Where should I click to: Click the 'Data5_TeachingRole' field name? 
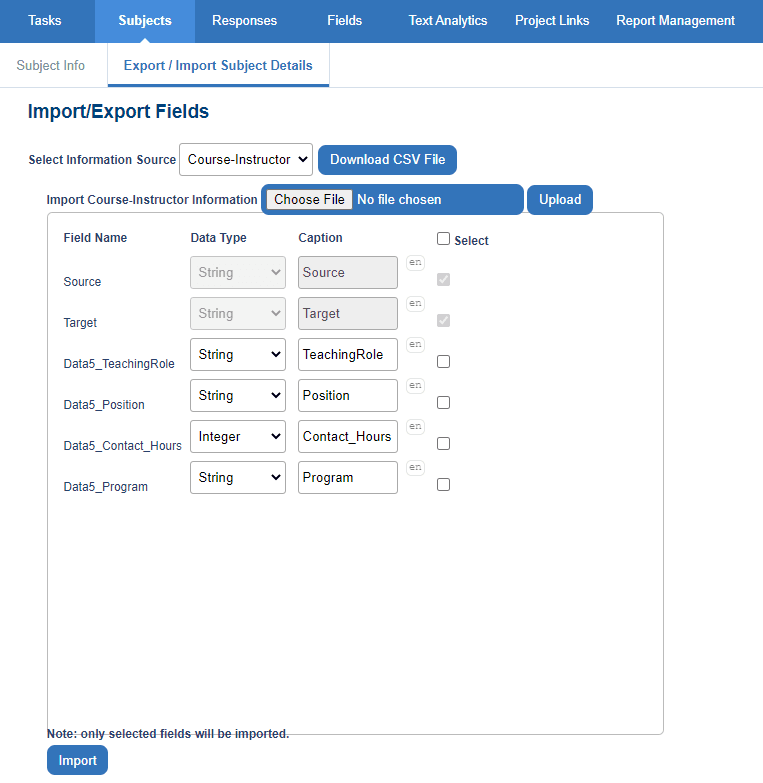(119, 364)
